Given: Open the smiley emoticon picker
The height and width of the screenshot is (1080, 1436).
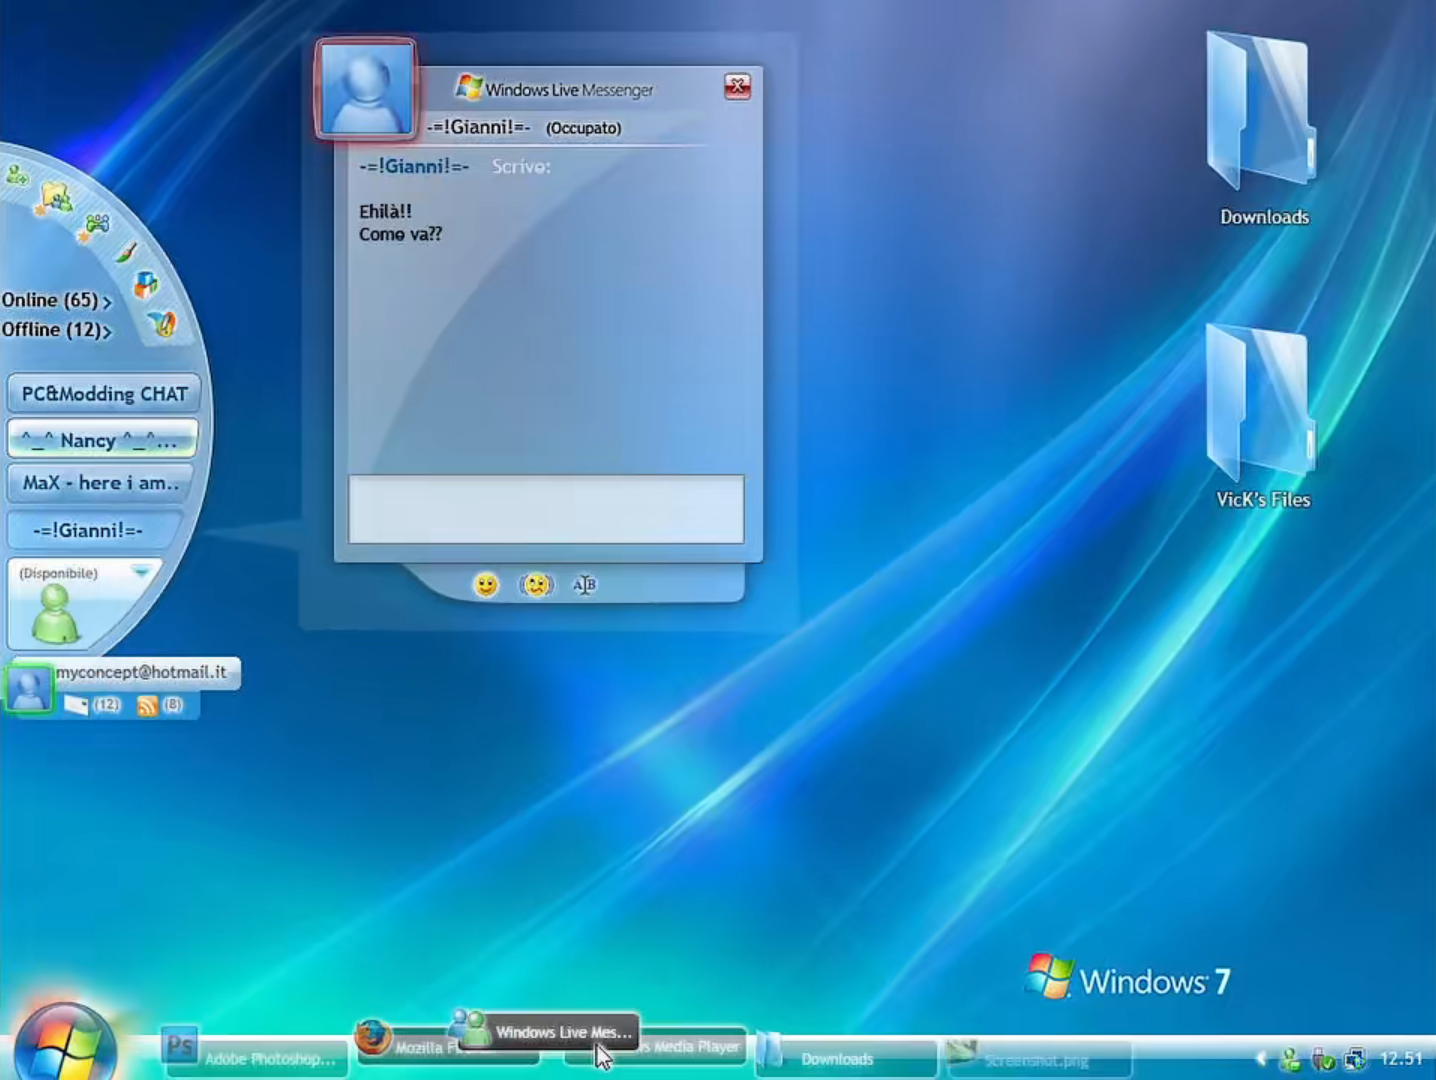Looking at the screenshot, I should tap(486, 585).
